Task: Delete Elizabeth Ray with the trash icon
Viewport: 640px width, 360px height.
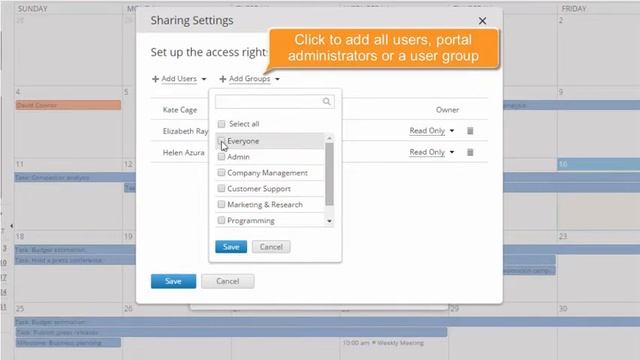Action: point(470,131)
